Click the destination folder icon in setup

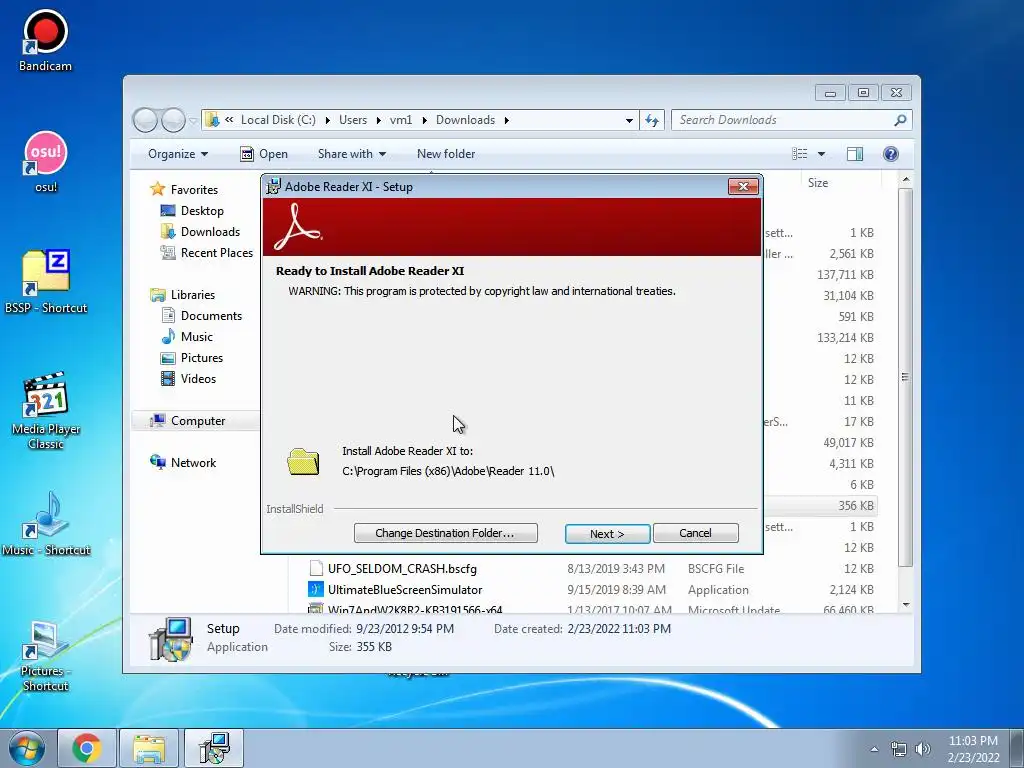pyautogui.click(x=303, y=462)
